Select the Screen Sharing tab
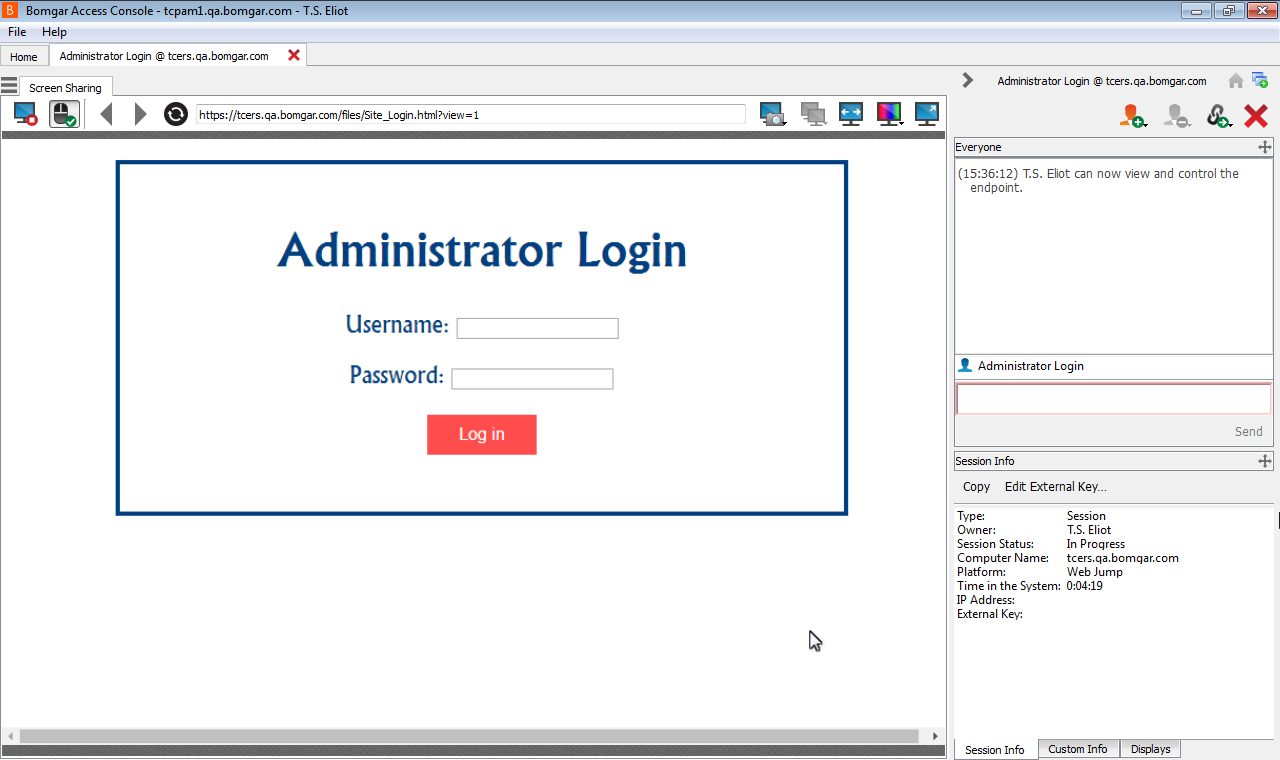Viewport: 1280px width, 760px height. tap(65, 88)
